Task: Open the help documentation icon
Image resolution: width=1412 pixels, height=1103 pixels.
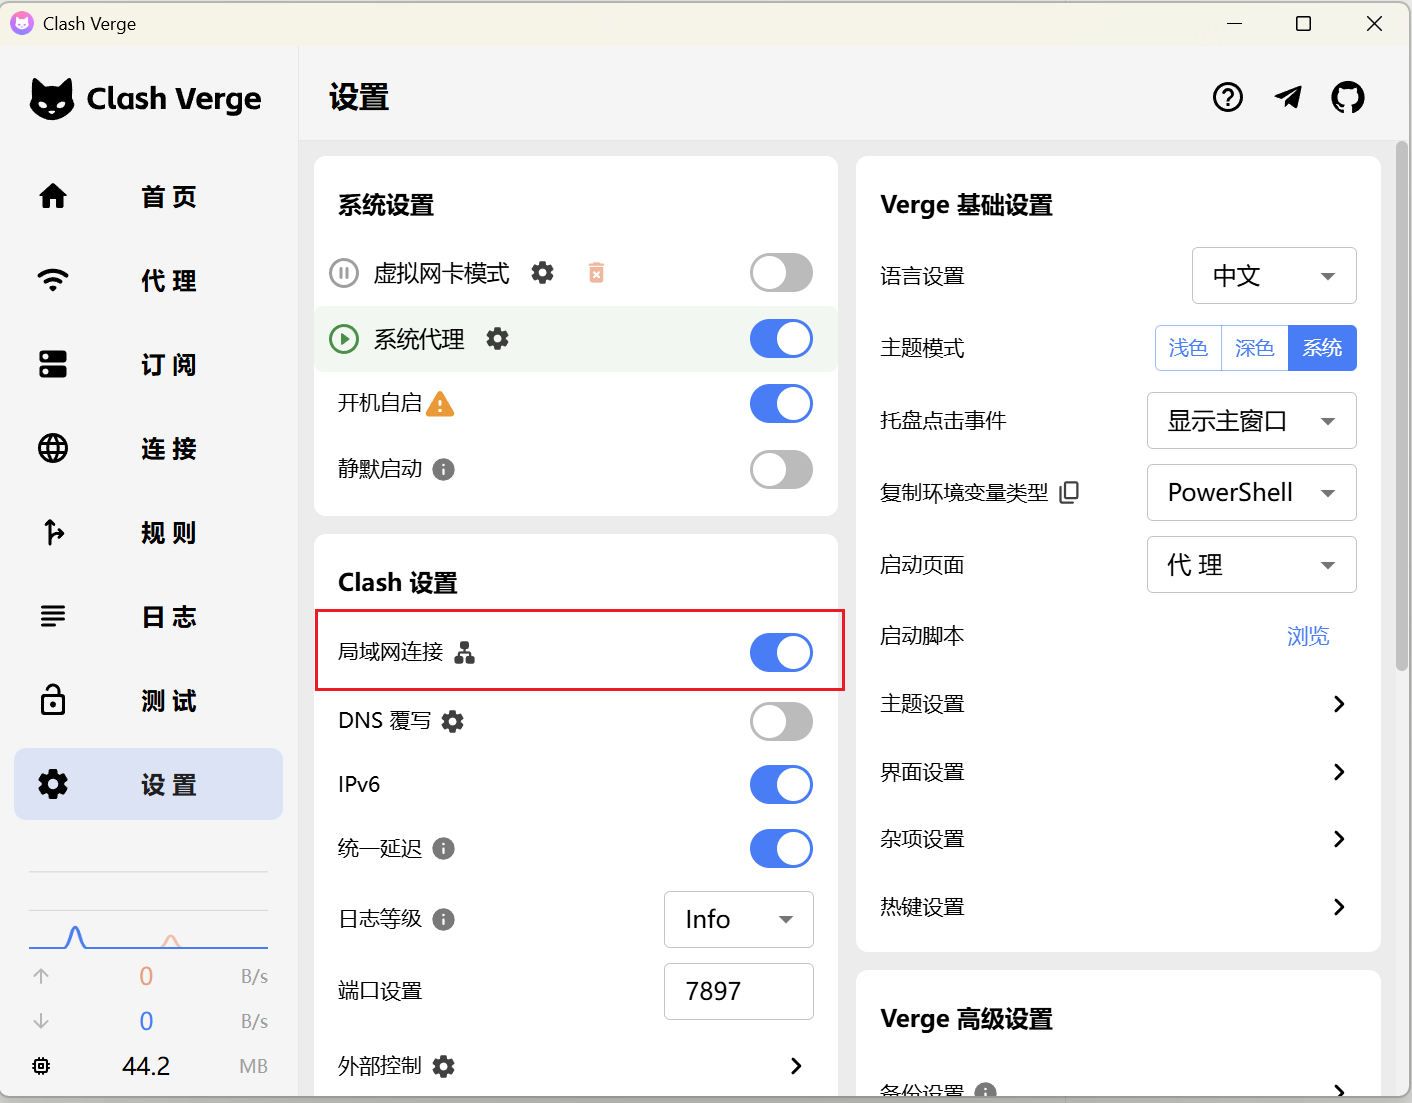Action: point(1227,97)
